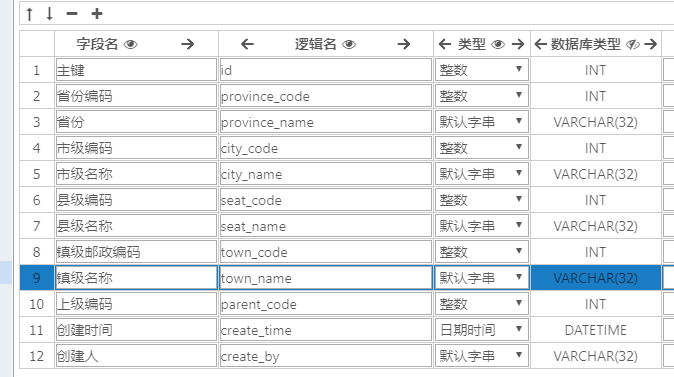The height and width of the screenshot is (377, 674).
Task: Open type dropdown for create_time row
Action: (482, 330)
